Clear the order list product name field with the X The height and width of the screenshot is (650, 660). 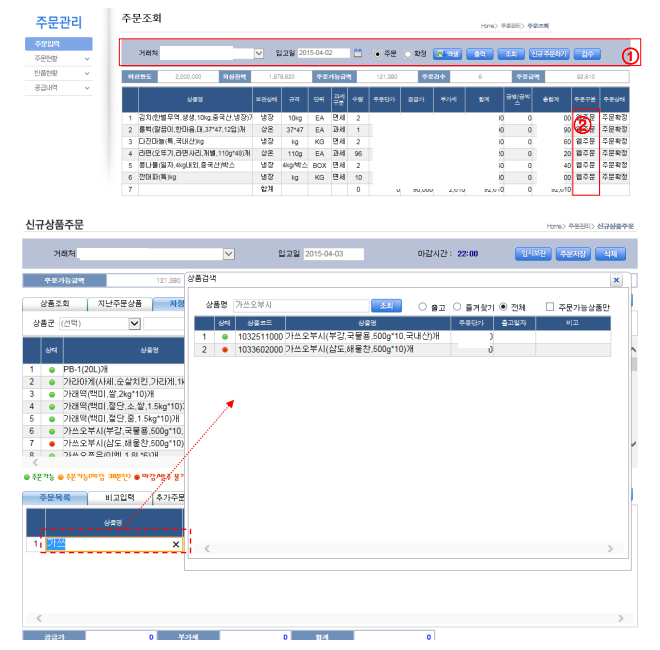tap(176, 544)
